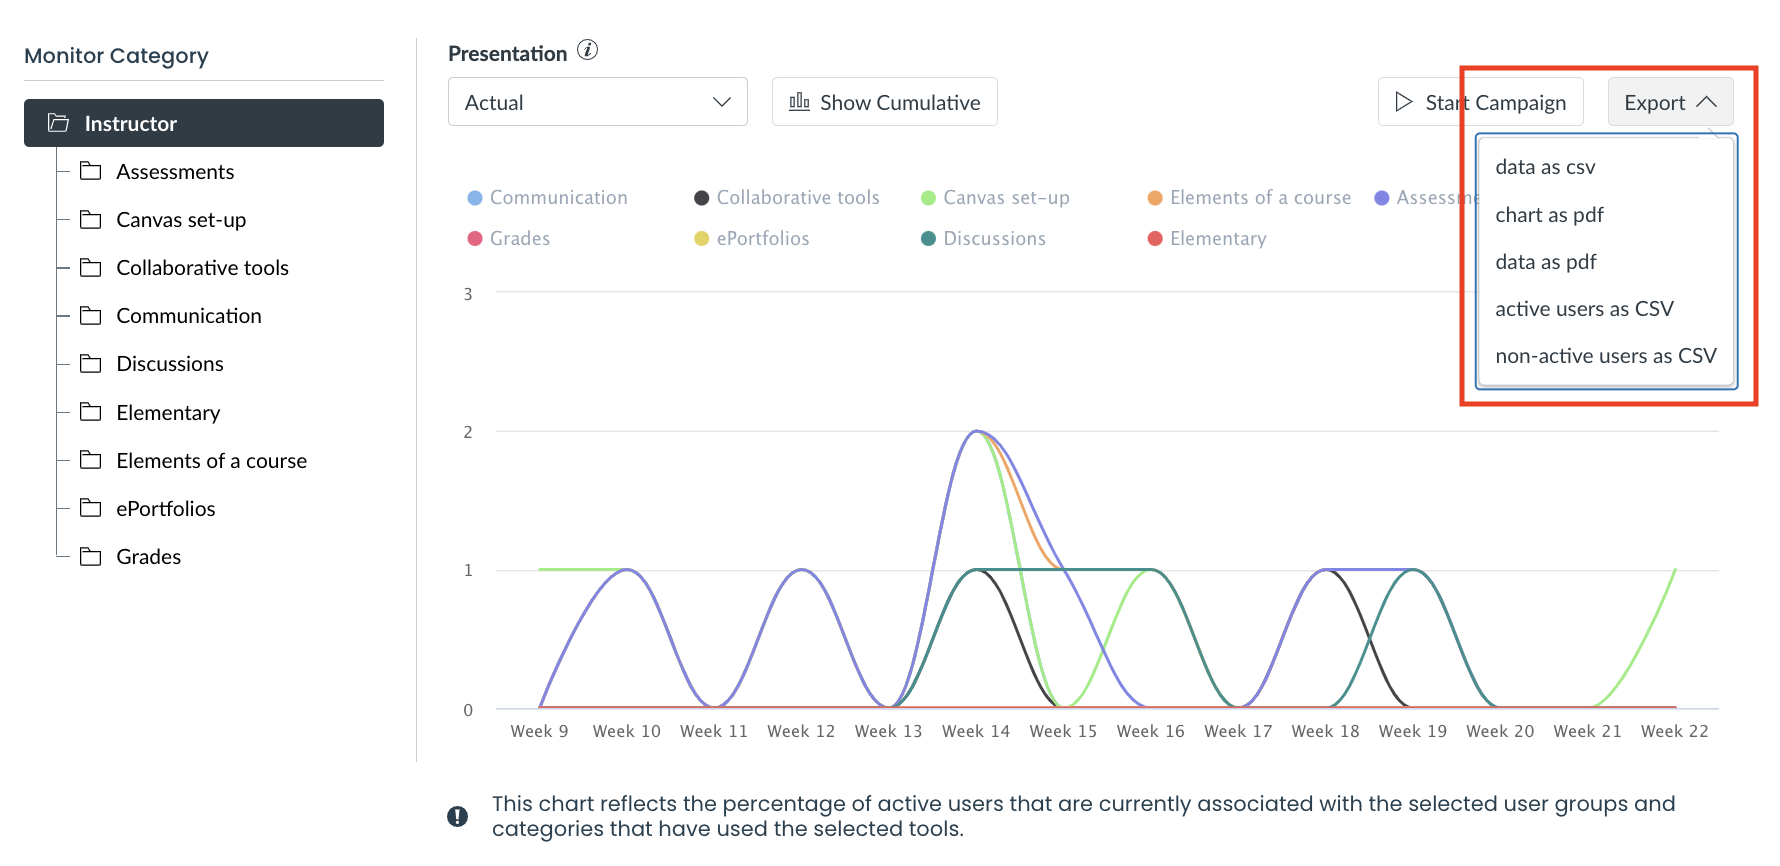The image size is (1780, 866).
Task: Click the warning exclamation icon below chart
Action: (x=457, y=816)
